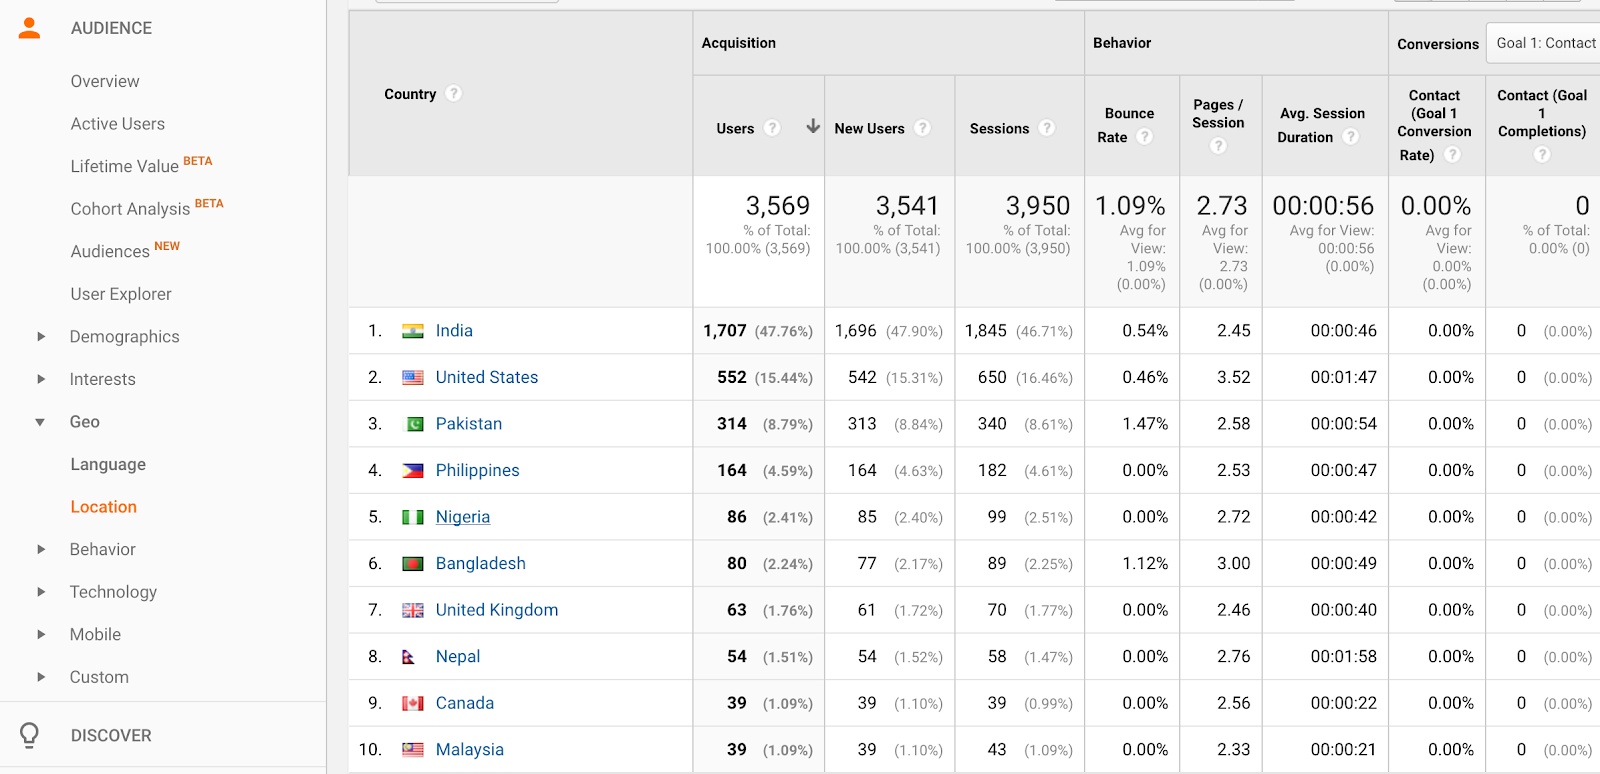Open the Philippines country link
The image size is (1600, 774).
478,470
